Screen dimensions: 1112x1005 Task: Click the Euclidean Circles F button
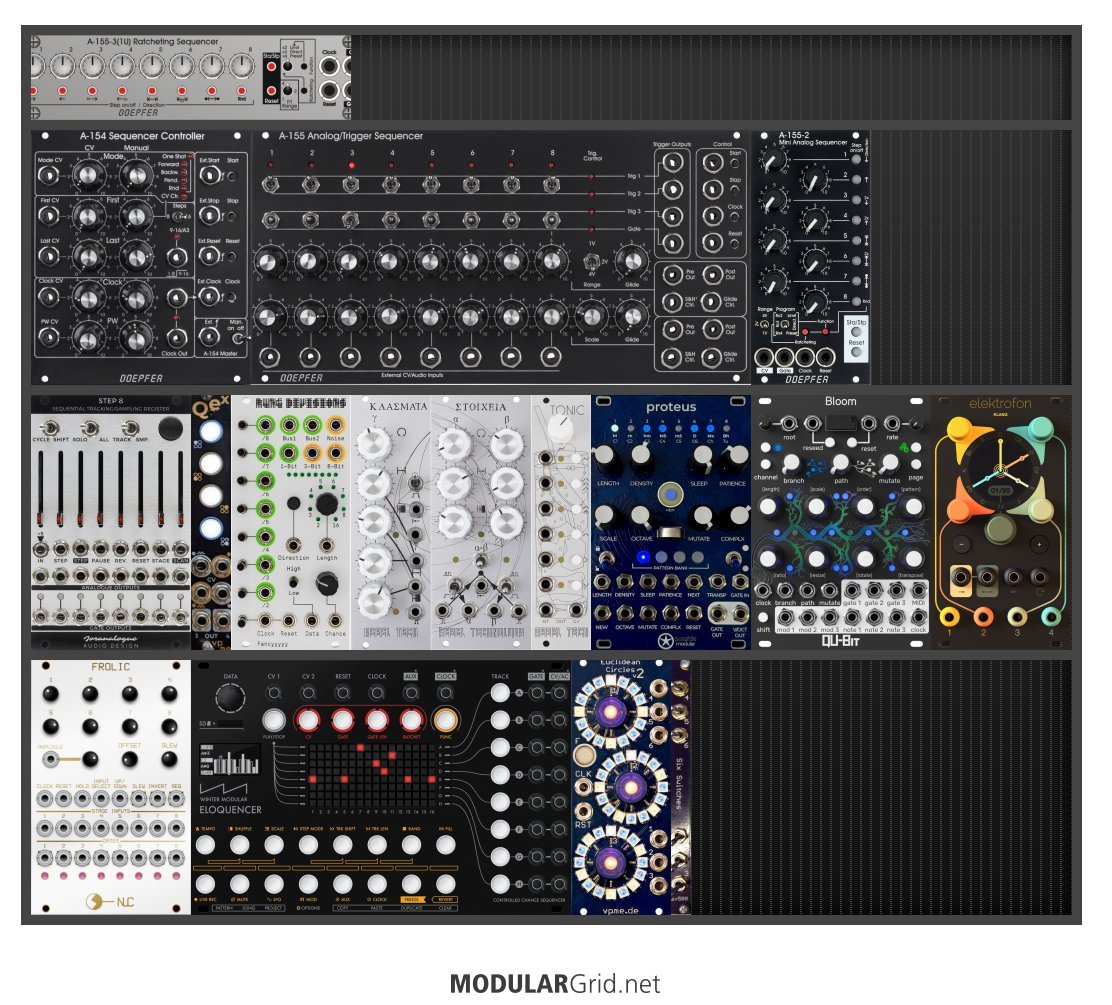(x=585, y=753)
